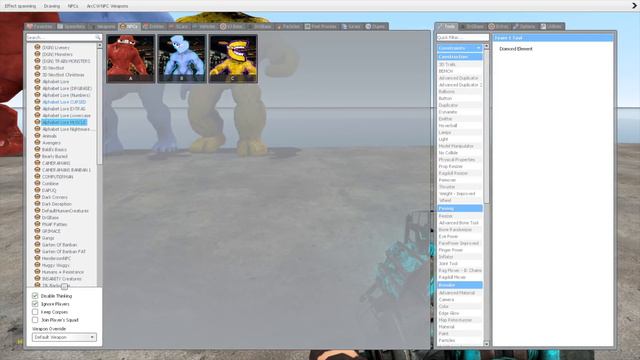Toggle Ignore Players checkbox

35,304
